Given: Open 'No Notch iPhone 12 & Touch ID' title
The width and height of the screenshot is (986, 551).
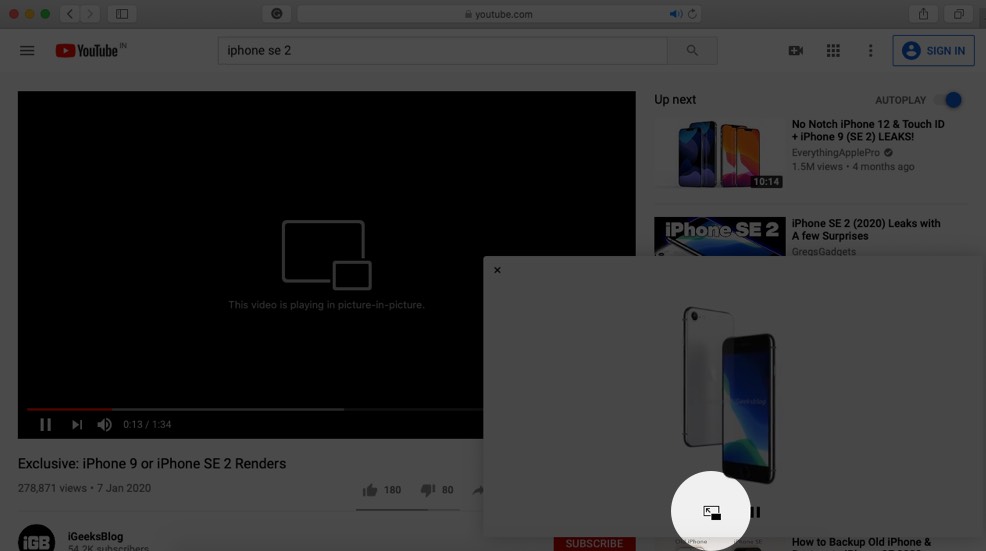Looking at the screenshot, I should (x=868, y=130).
